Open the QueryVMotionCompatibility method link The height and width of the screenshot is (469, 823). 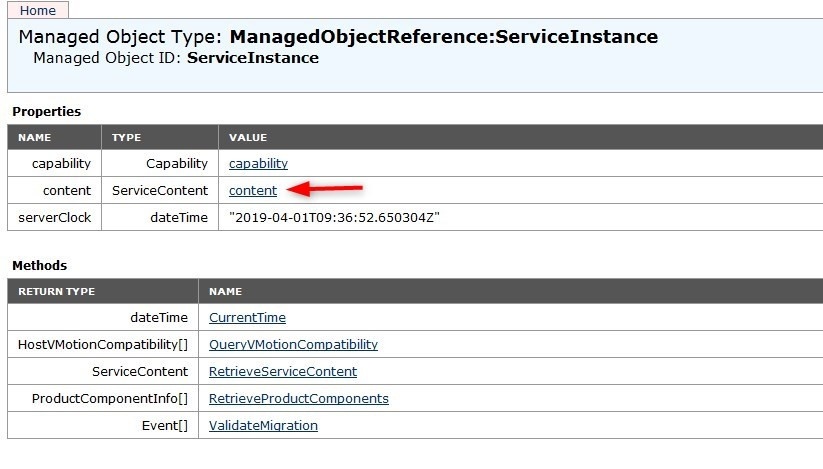[293, 344]
